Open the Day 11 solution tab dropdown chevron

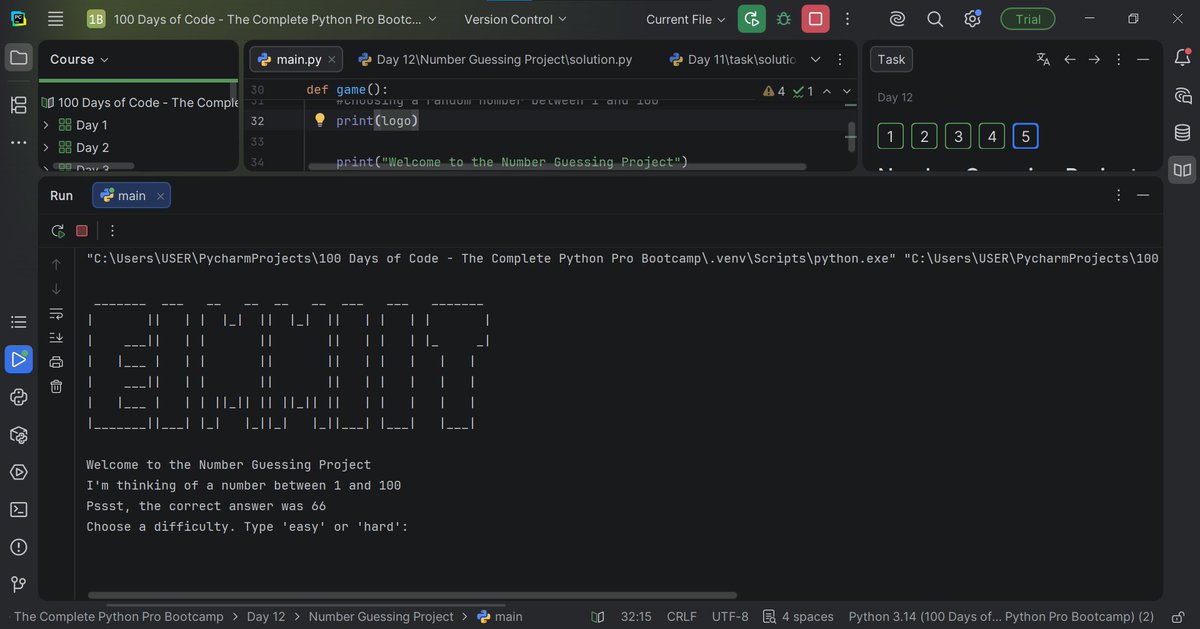pos(816,59)
